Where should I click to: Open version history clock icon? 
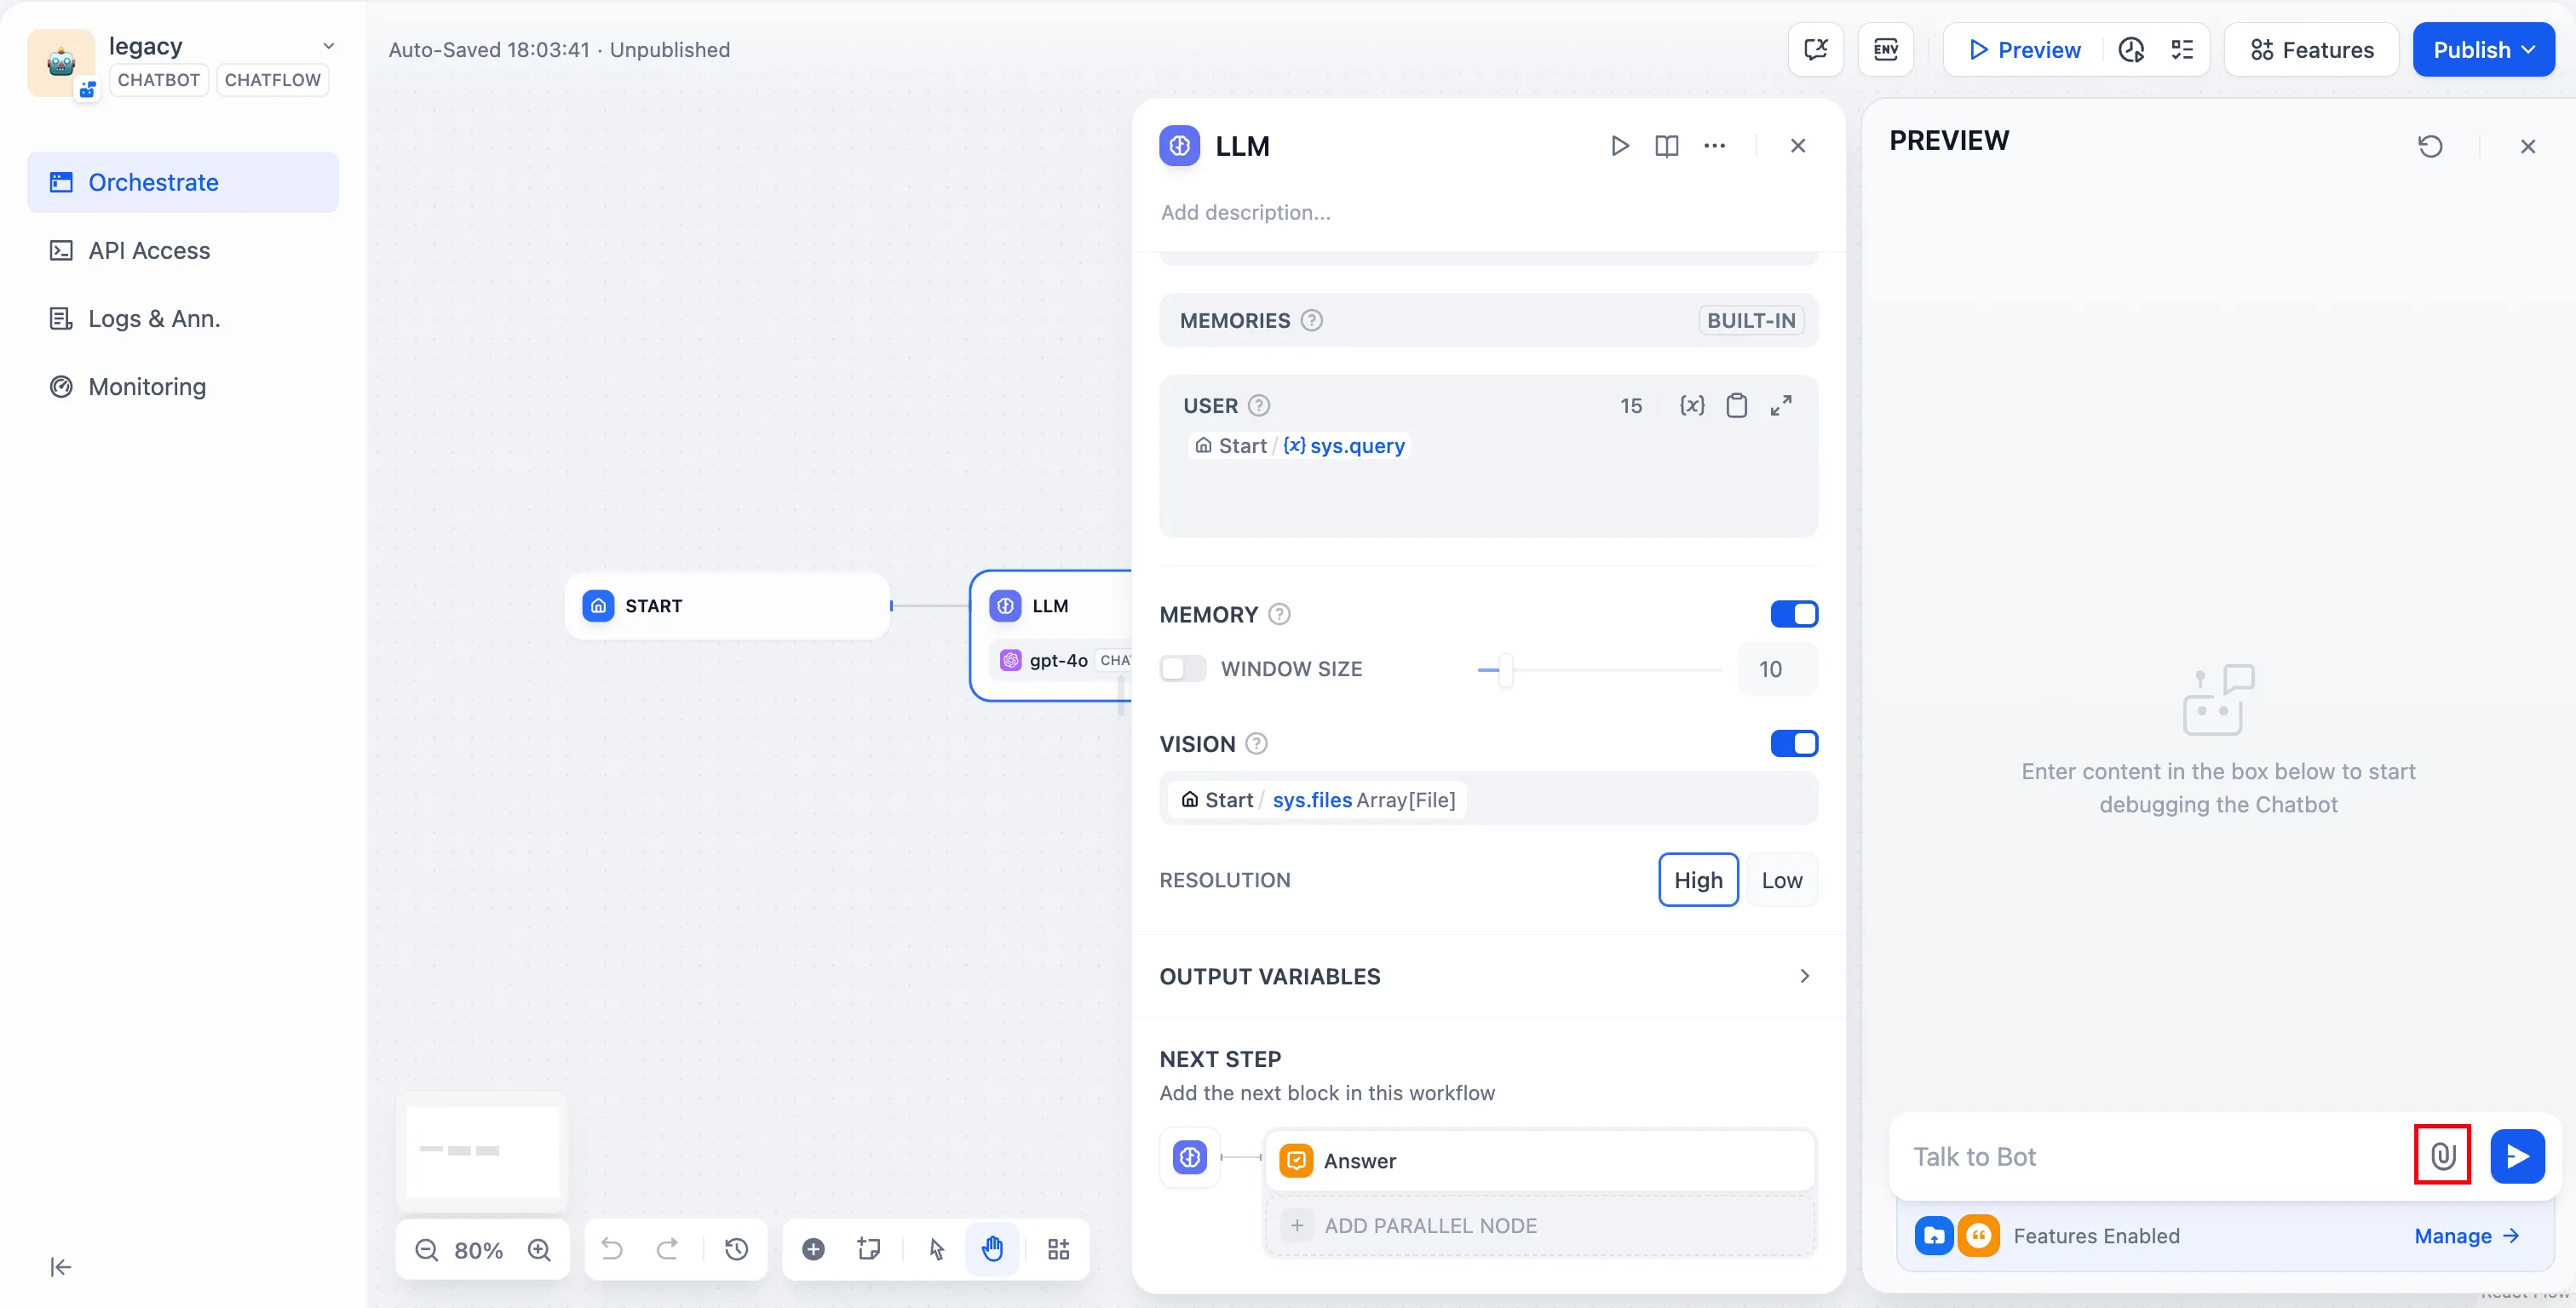737,1248
